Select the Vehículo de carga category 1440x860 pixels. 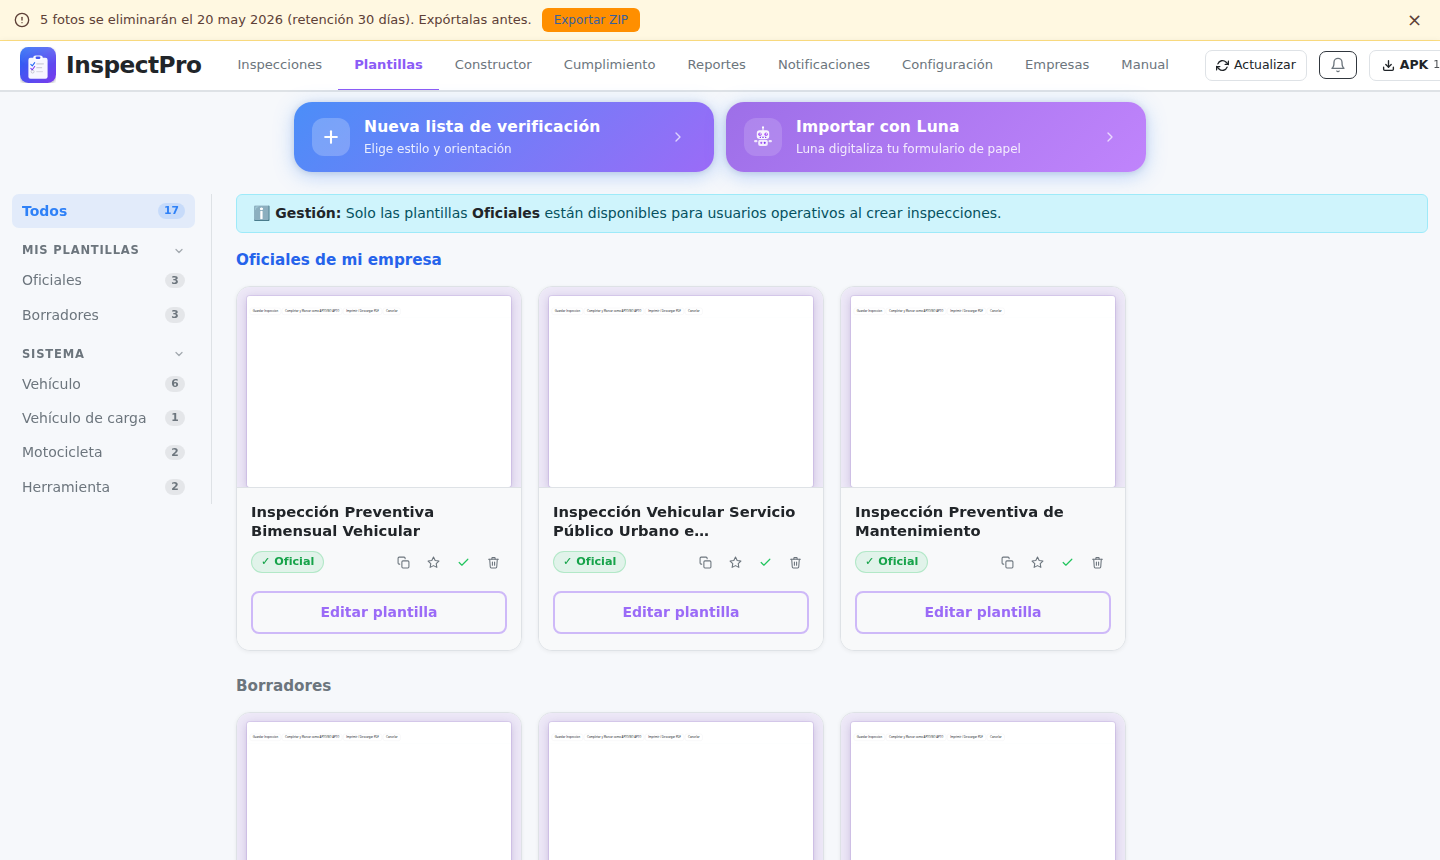point(103,418)
